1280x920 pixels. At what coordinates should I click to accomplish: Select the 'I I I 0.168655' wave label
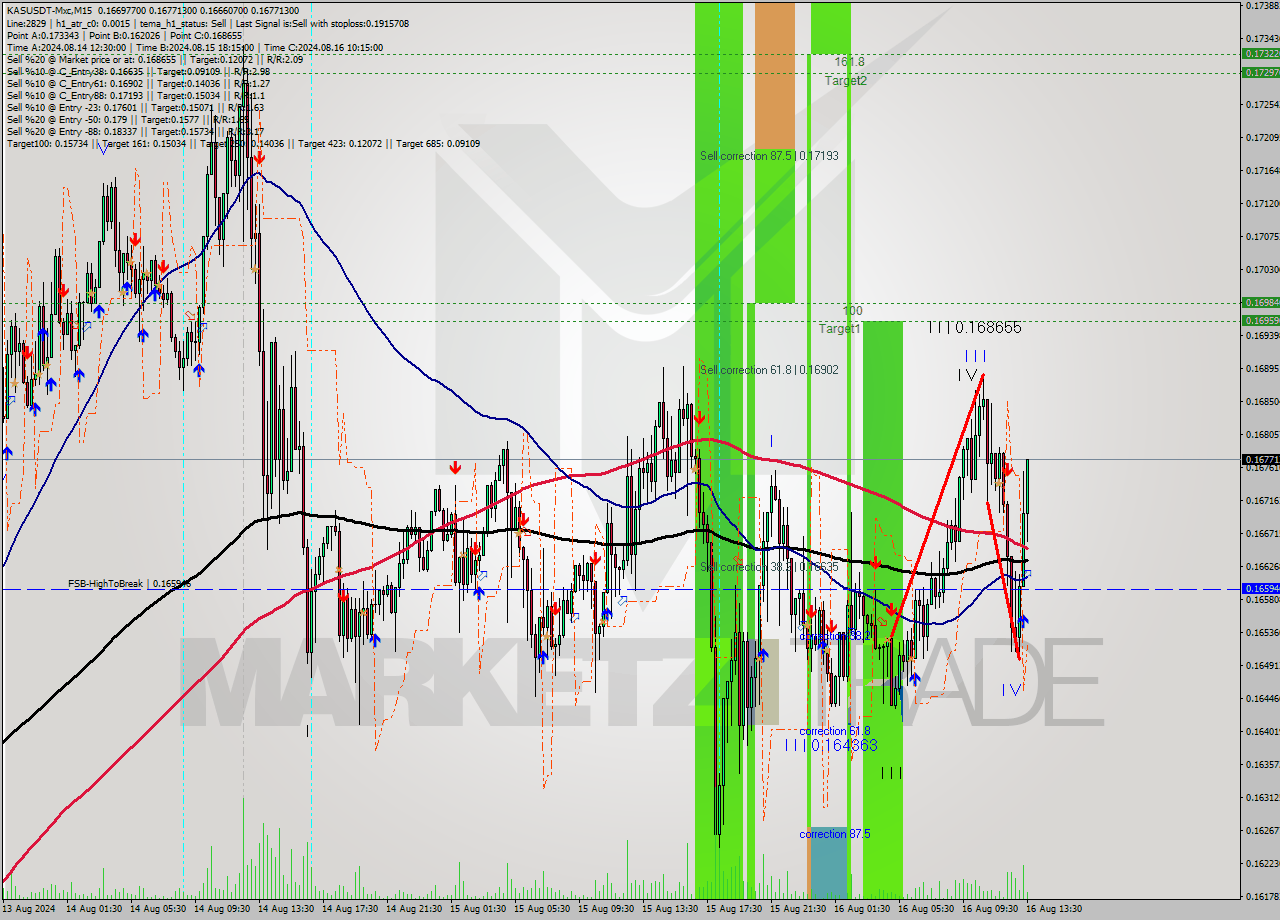point(974,327)
